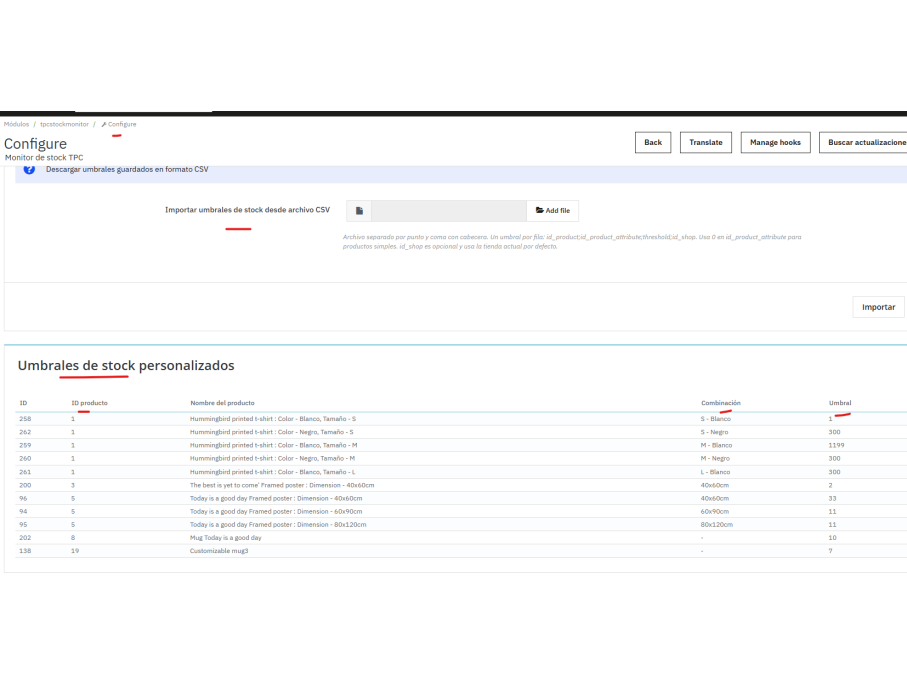Click the blue help question mark icon
This screenshot has height=693, width=907.
(29, 169)
